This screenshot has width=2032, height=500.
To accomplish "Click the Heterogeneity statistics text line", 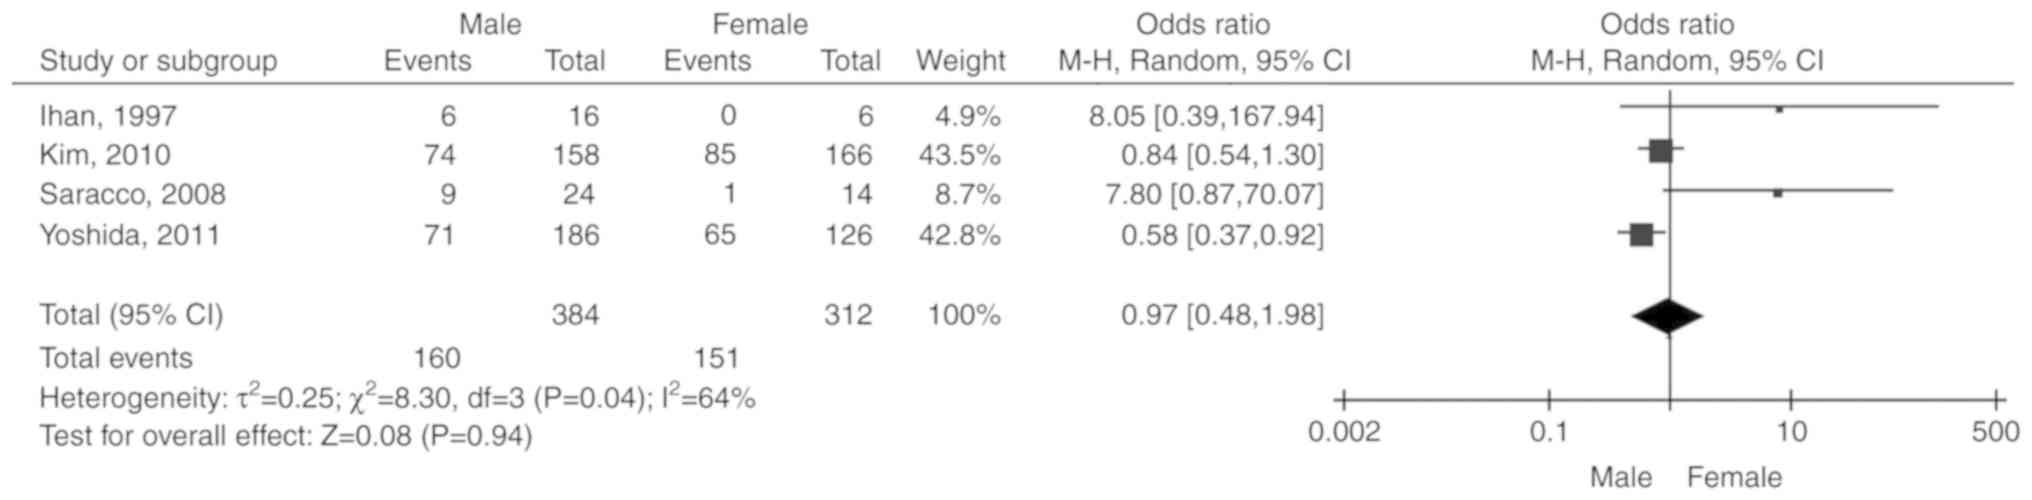I will tap(397, 399).
